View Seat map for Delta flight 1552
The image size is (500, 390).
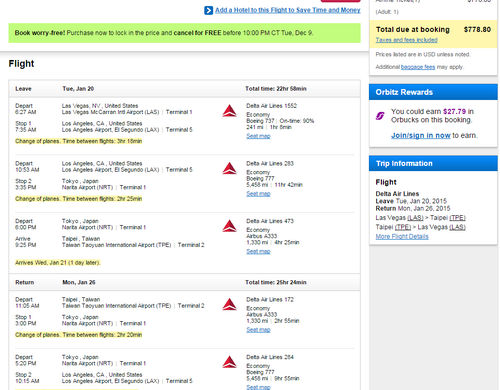(x=258, y=136)
